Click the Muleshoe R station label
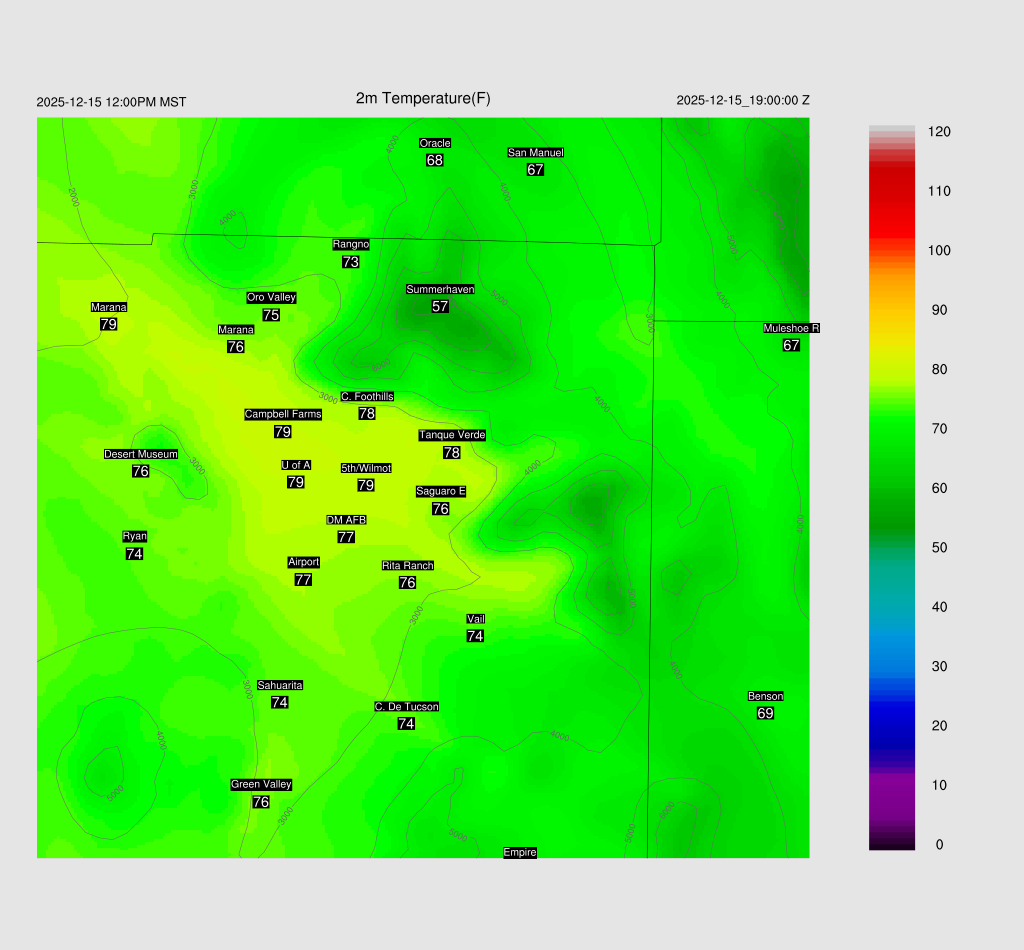 (791, 328)
